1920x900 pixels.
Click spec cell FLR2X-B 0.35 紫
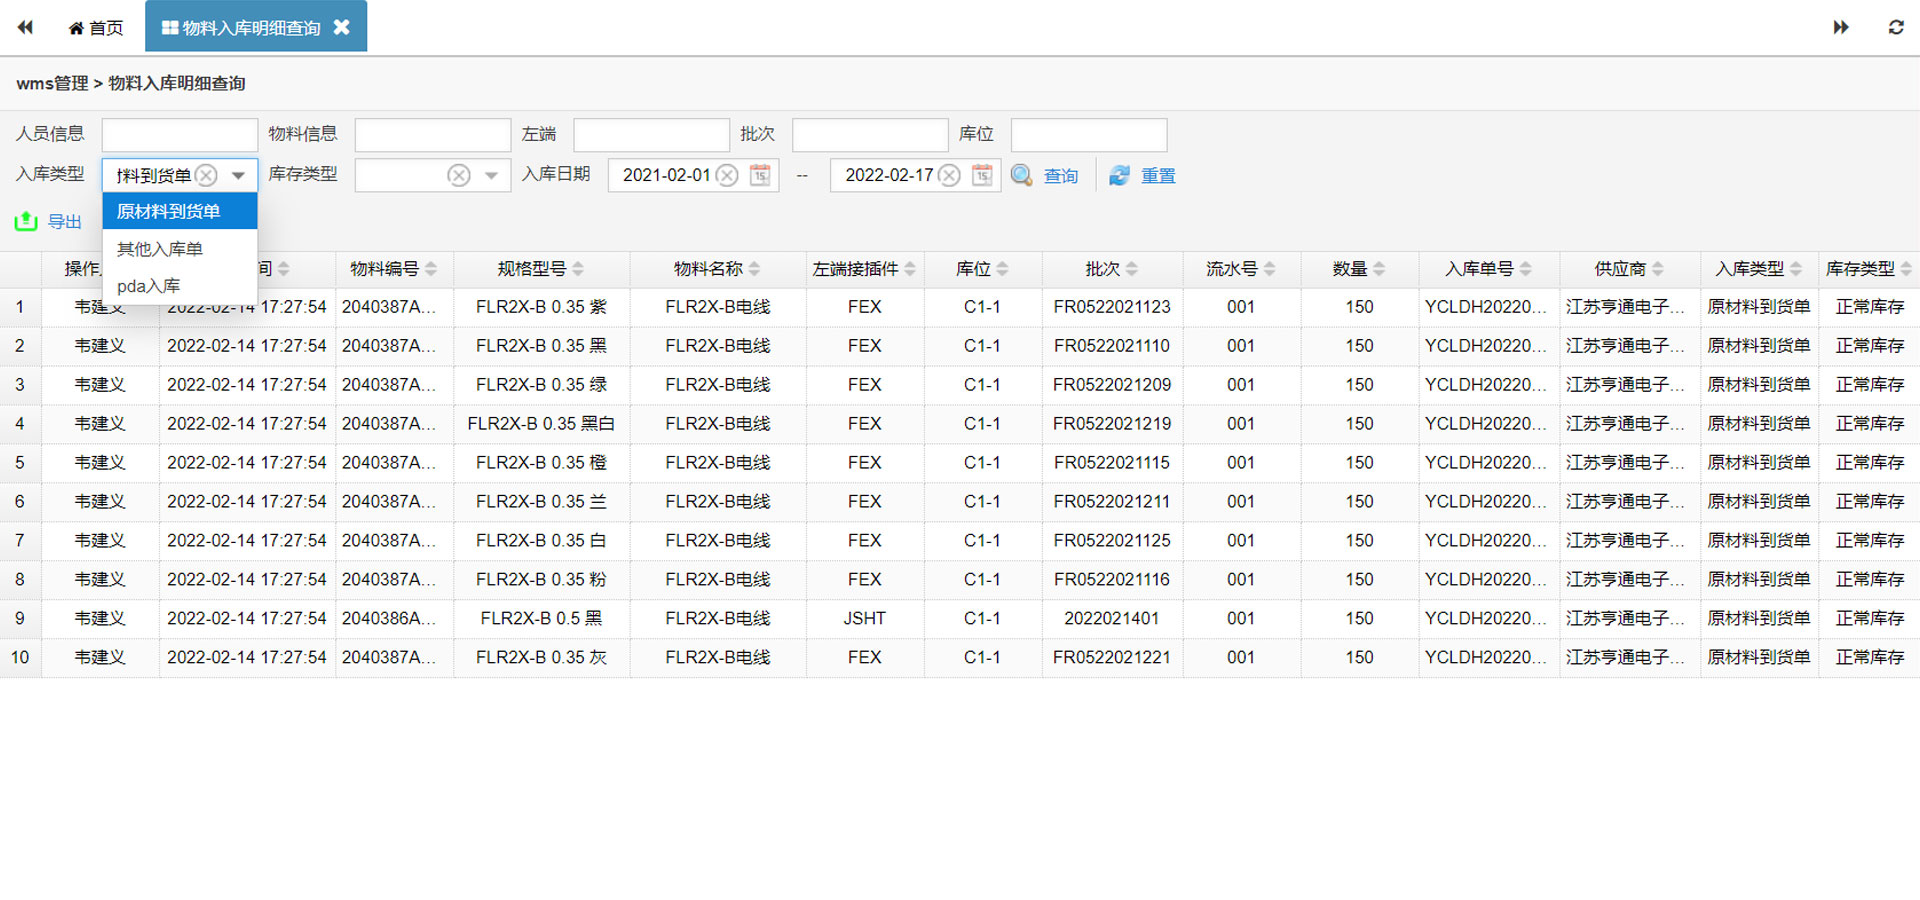tap(541, 307)
